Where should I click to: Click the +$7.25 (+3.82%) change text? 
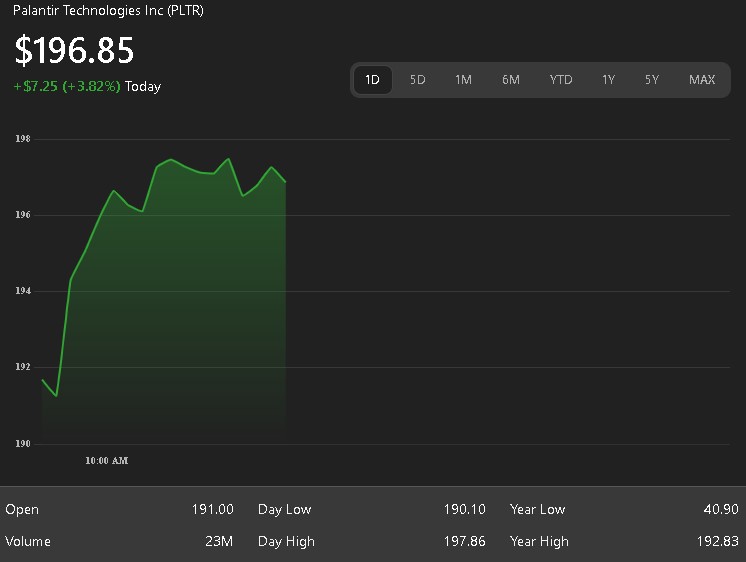pos(67,87)
